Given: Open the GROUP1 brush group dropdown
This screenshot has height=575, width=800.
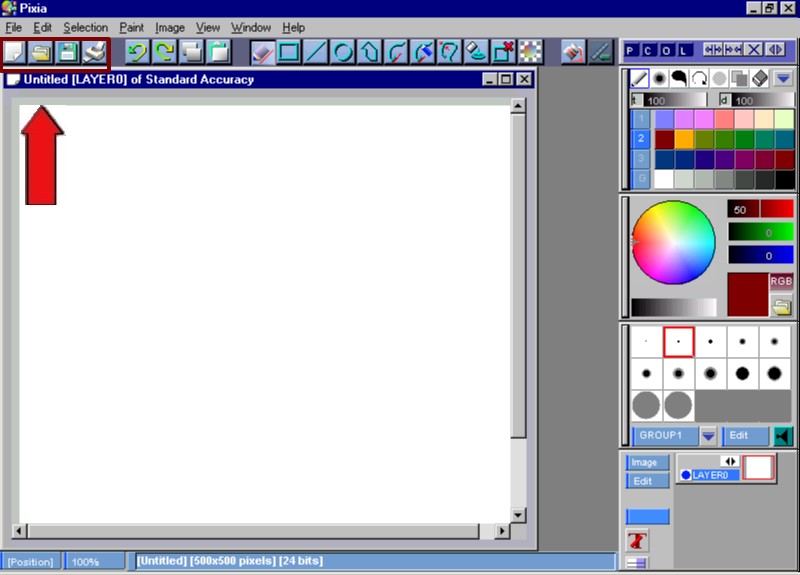Looking at the screenshot, I should 708,436.
